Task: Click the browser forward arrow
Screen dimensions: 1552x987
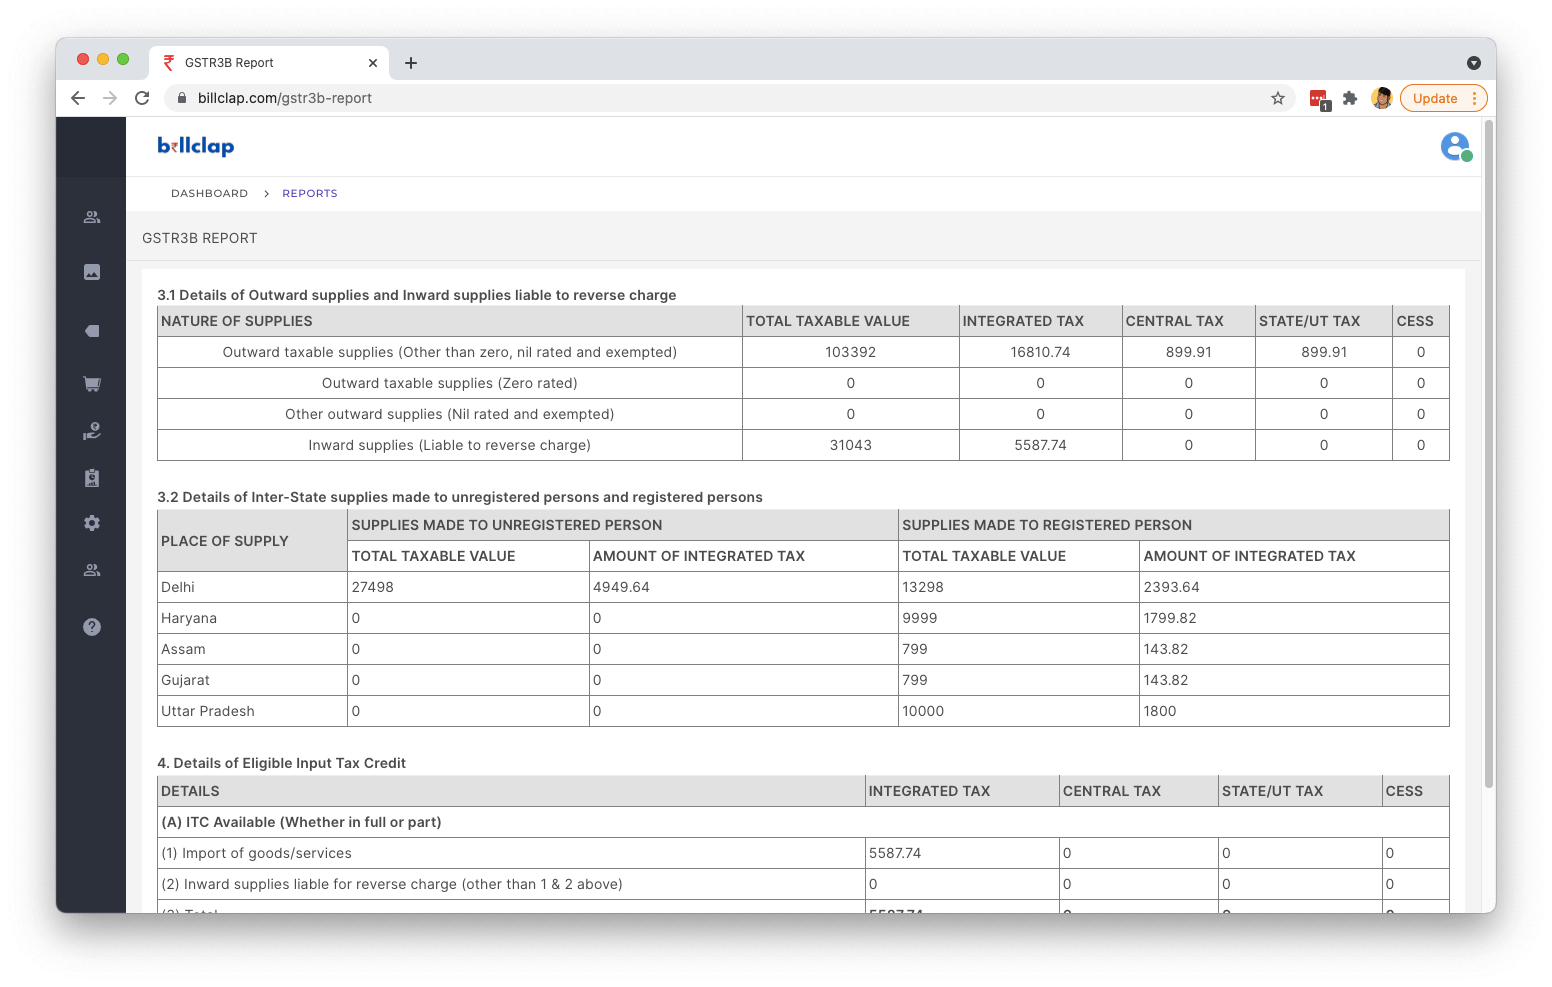Action: (110, 98)
